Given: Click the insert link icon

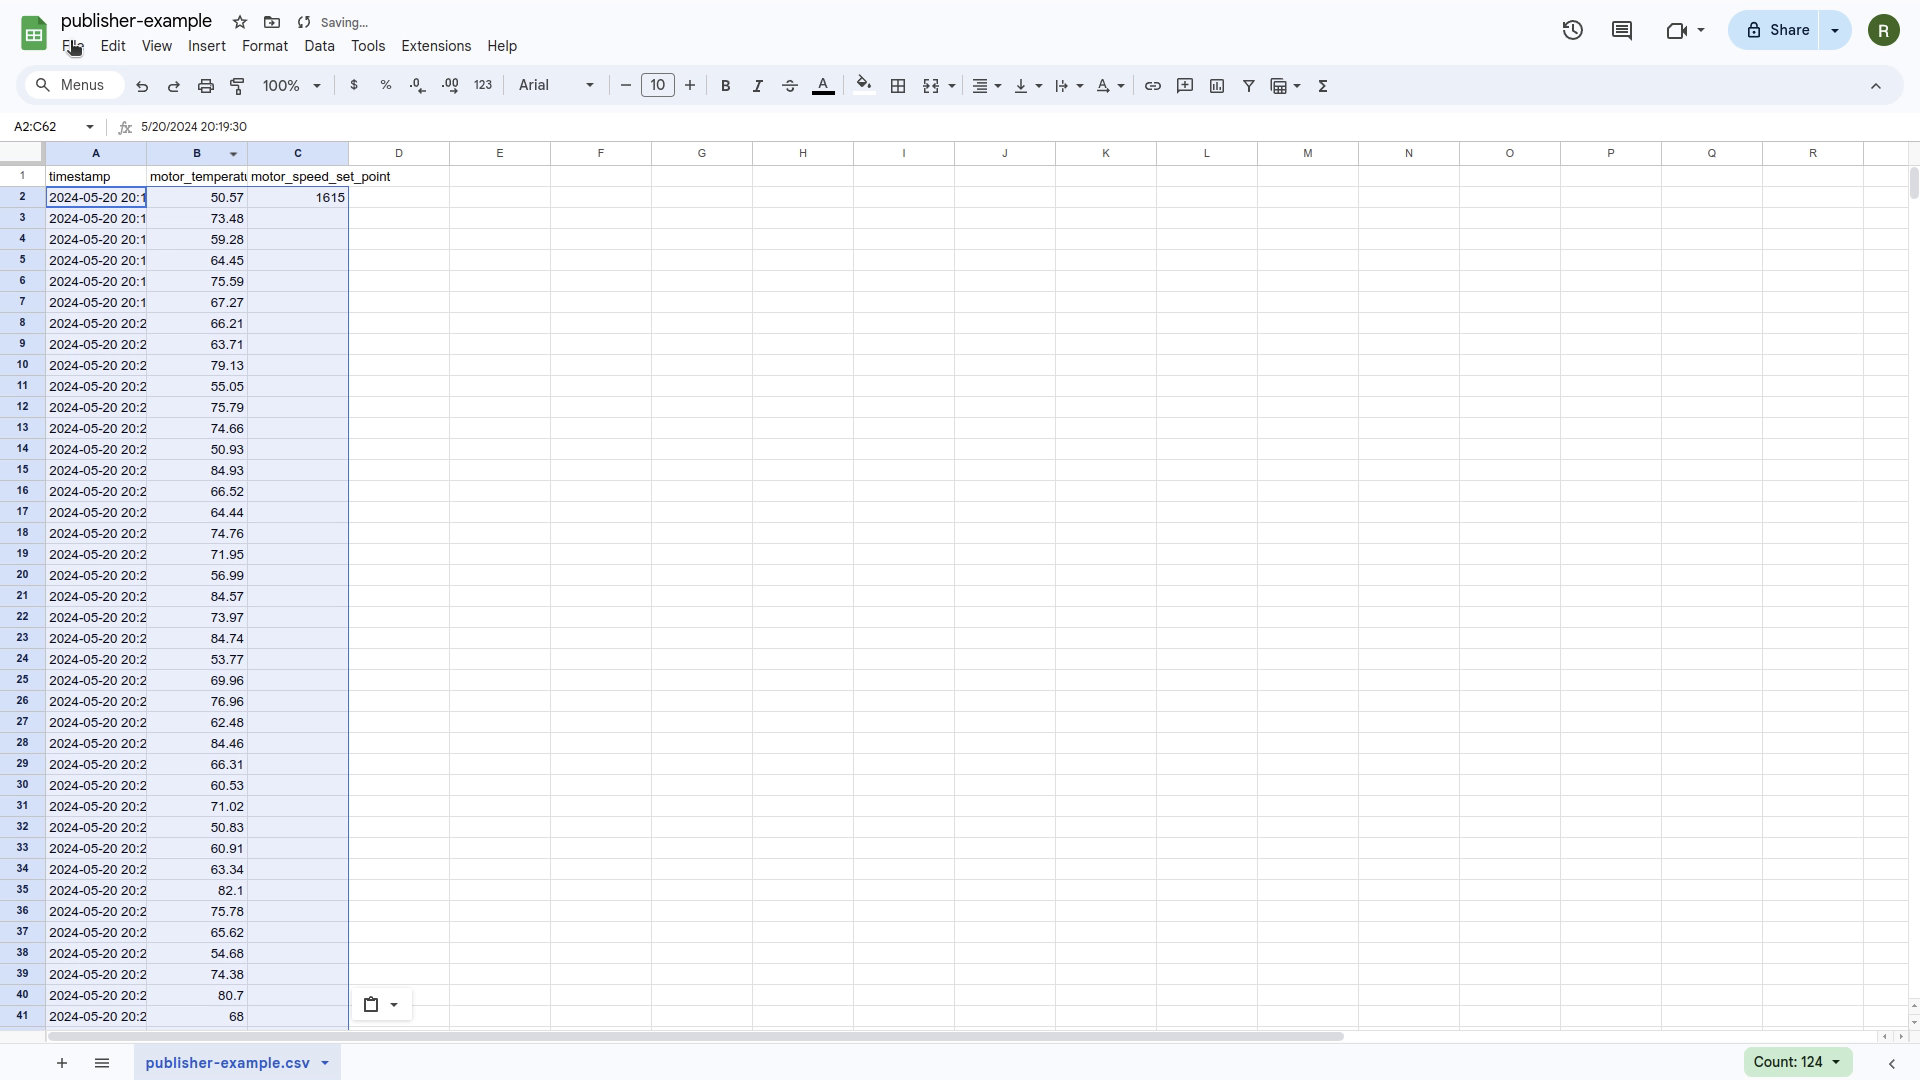Looking at the screenshot, I should coord(1152,86).
